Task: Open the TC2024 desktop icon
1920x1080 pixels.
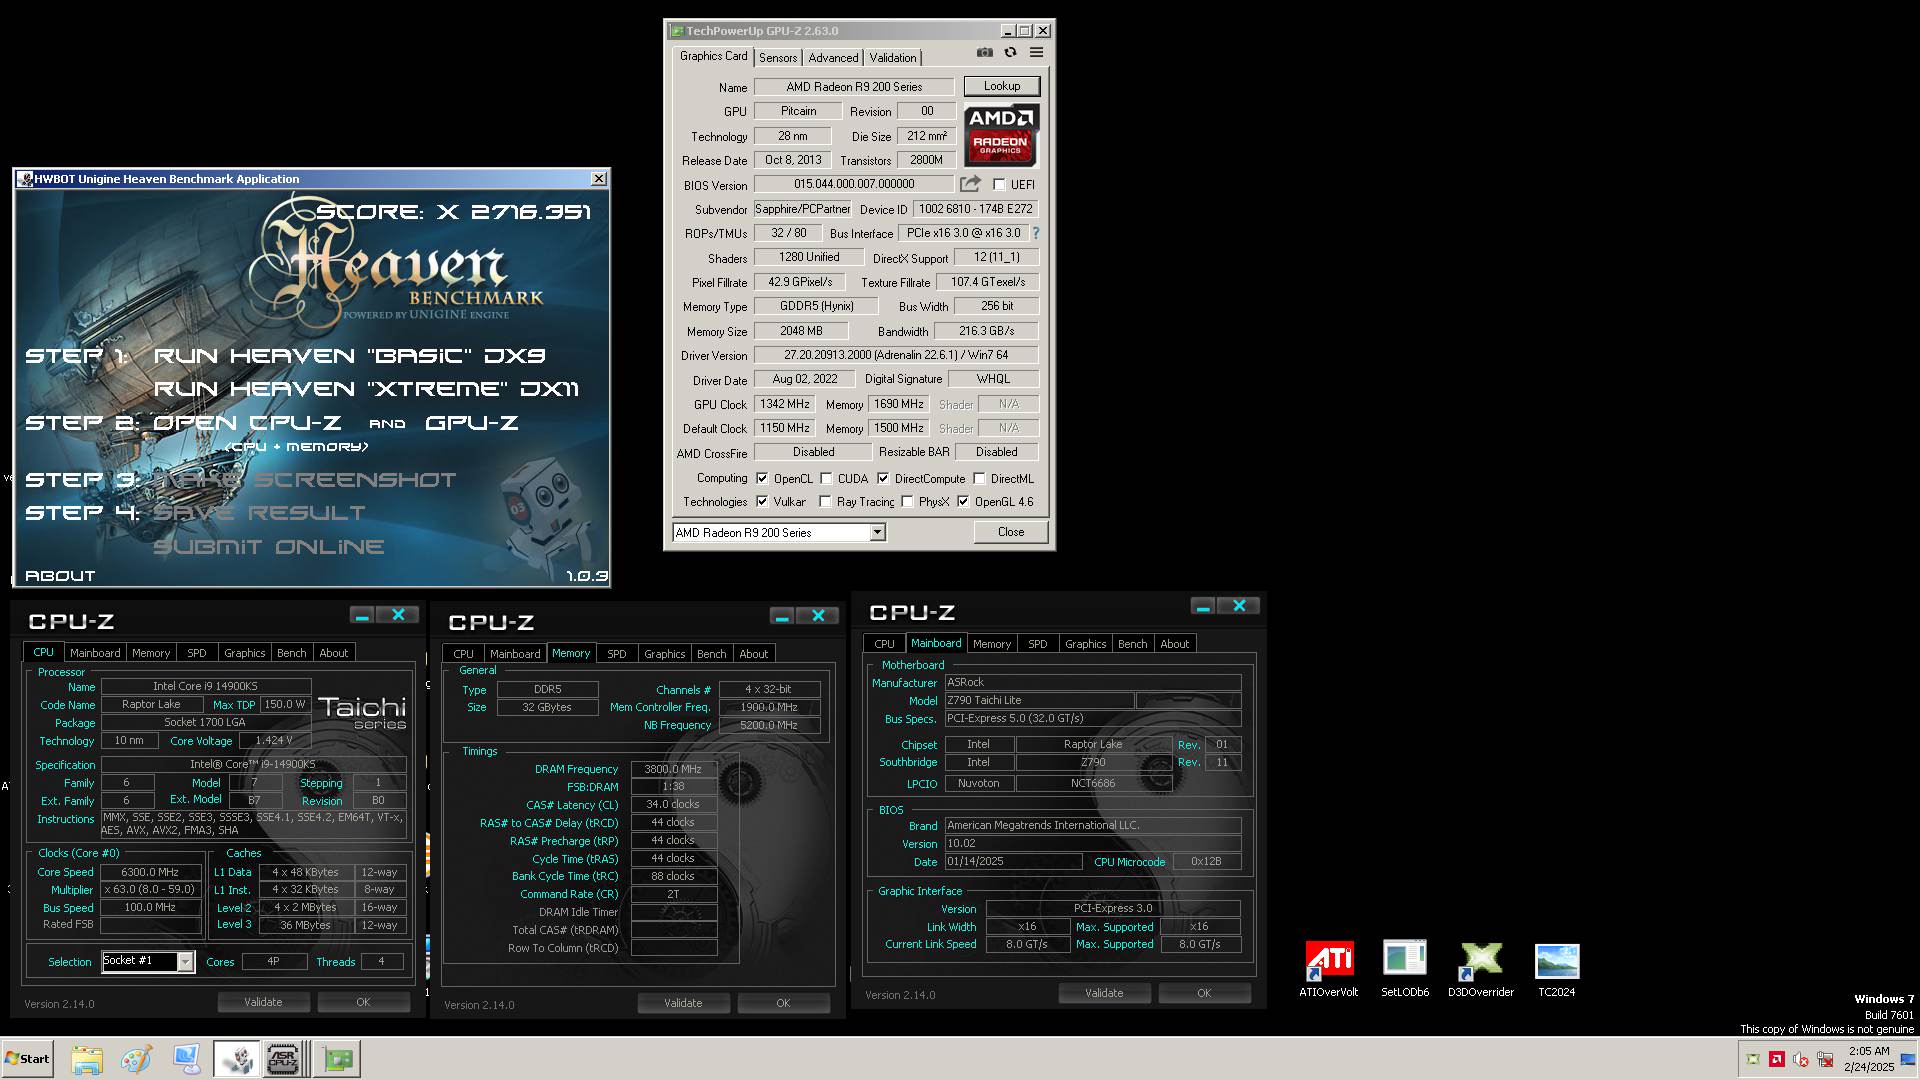Action: click(x=1557, y=969)
